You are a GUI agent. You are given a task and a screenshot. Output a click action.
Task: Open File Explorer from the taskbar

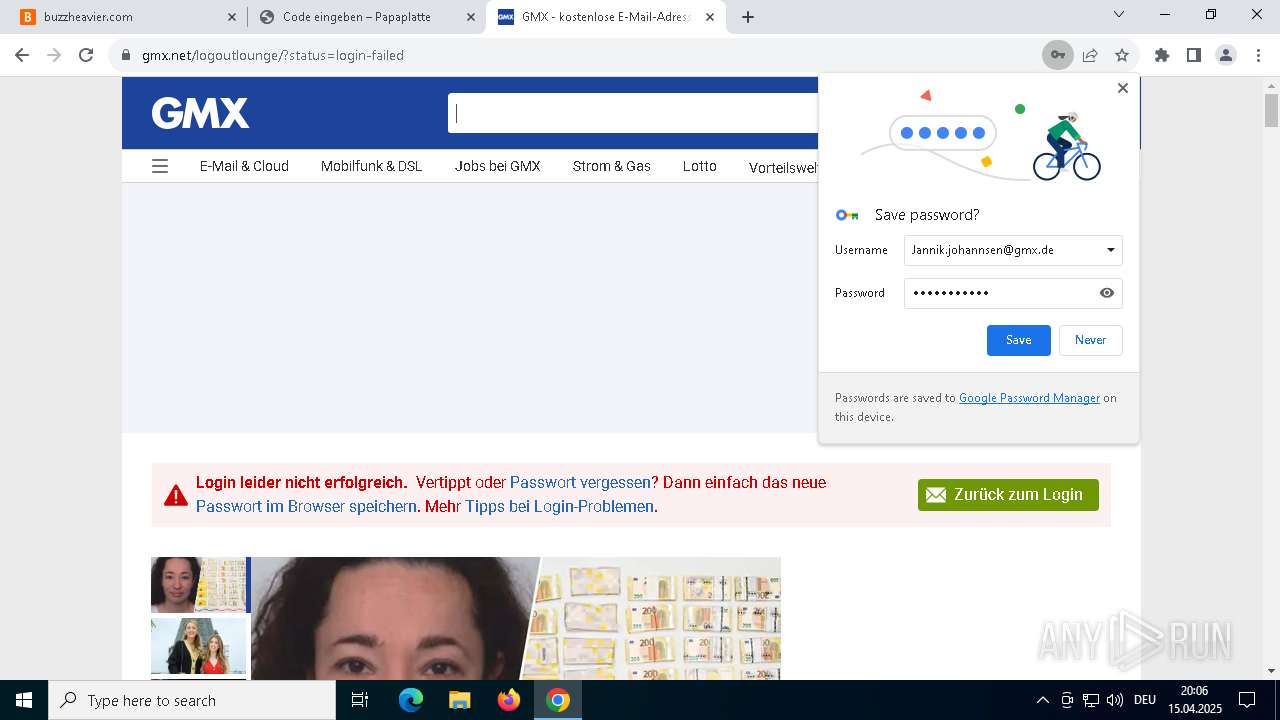459,700
